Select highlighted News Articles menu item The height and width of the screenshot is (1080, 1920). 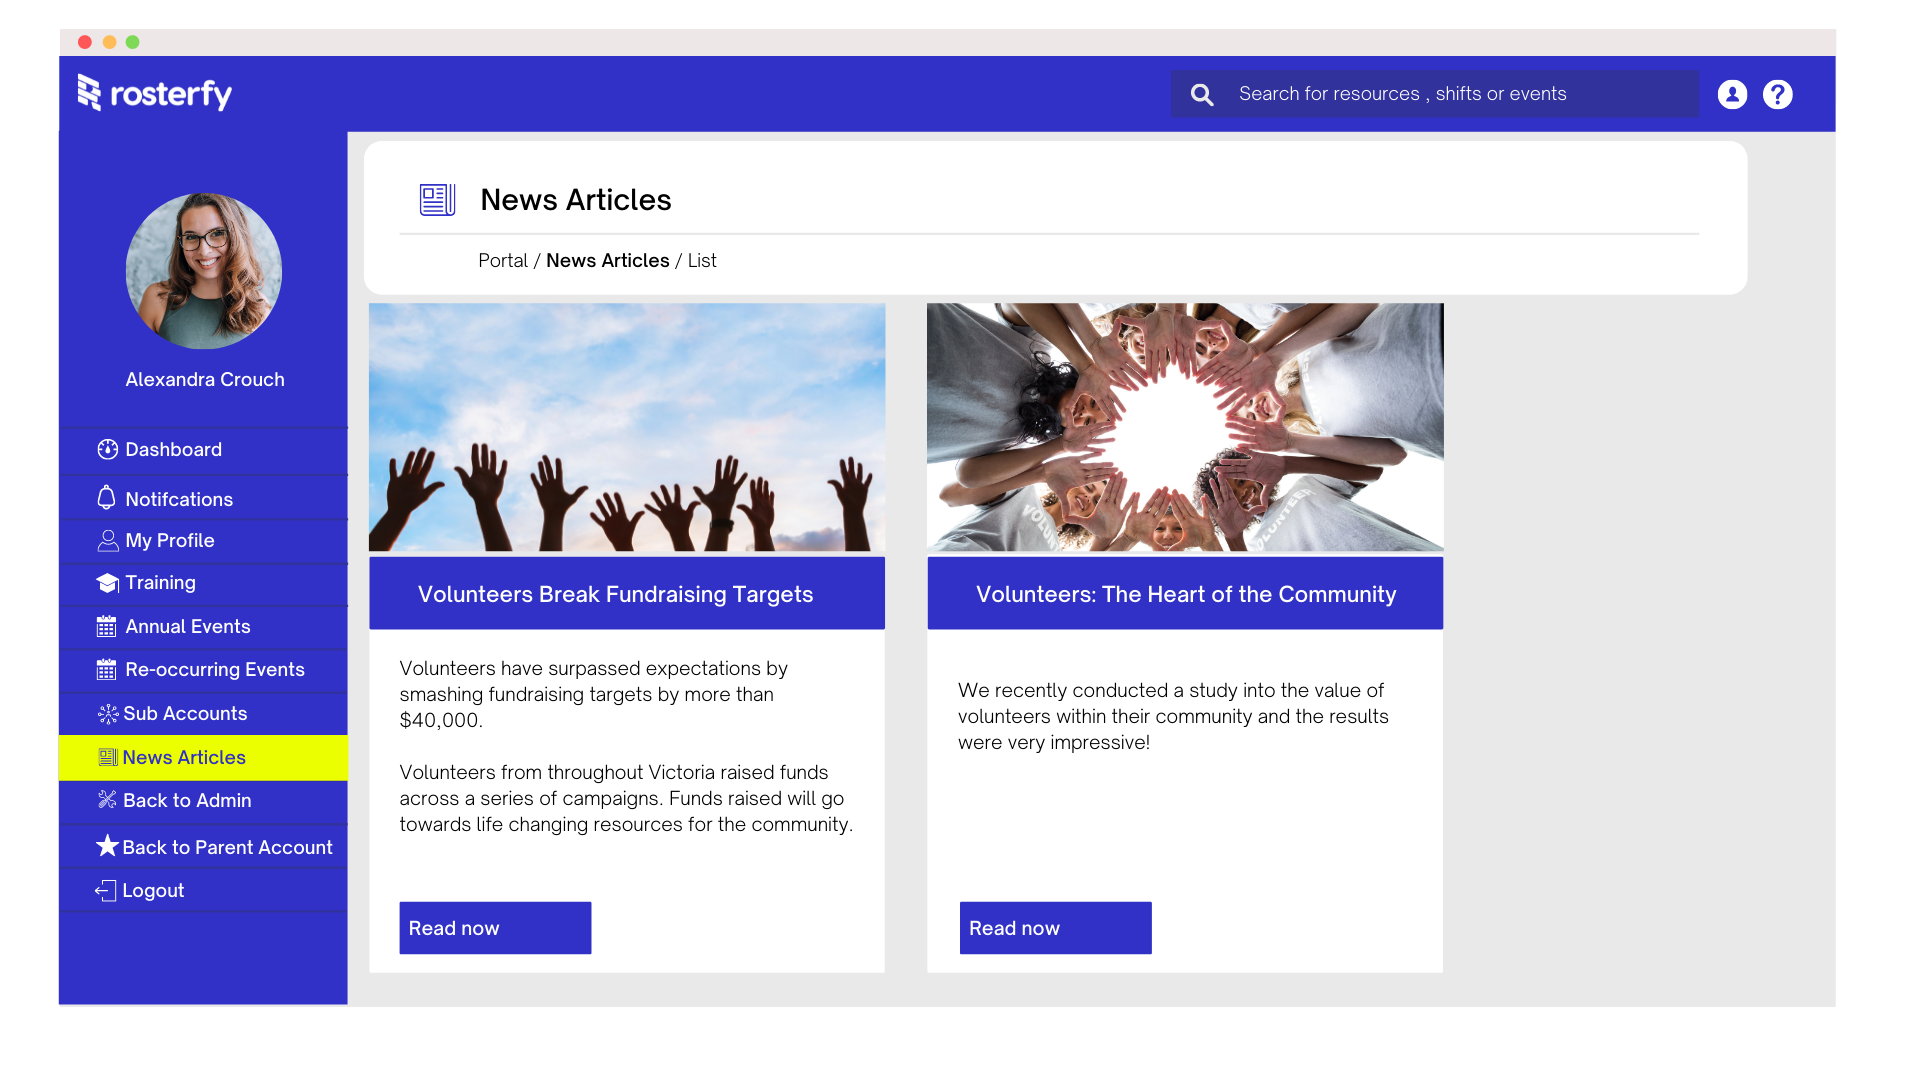204,758
